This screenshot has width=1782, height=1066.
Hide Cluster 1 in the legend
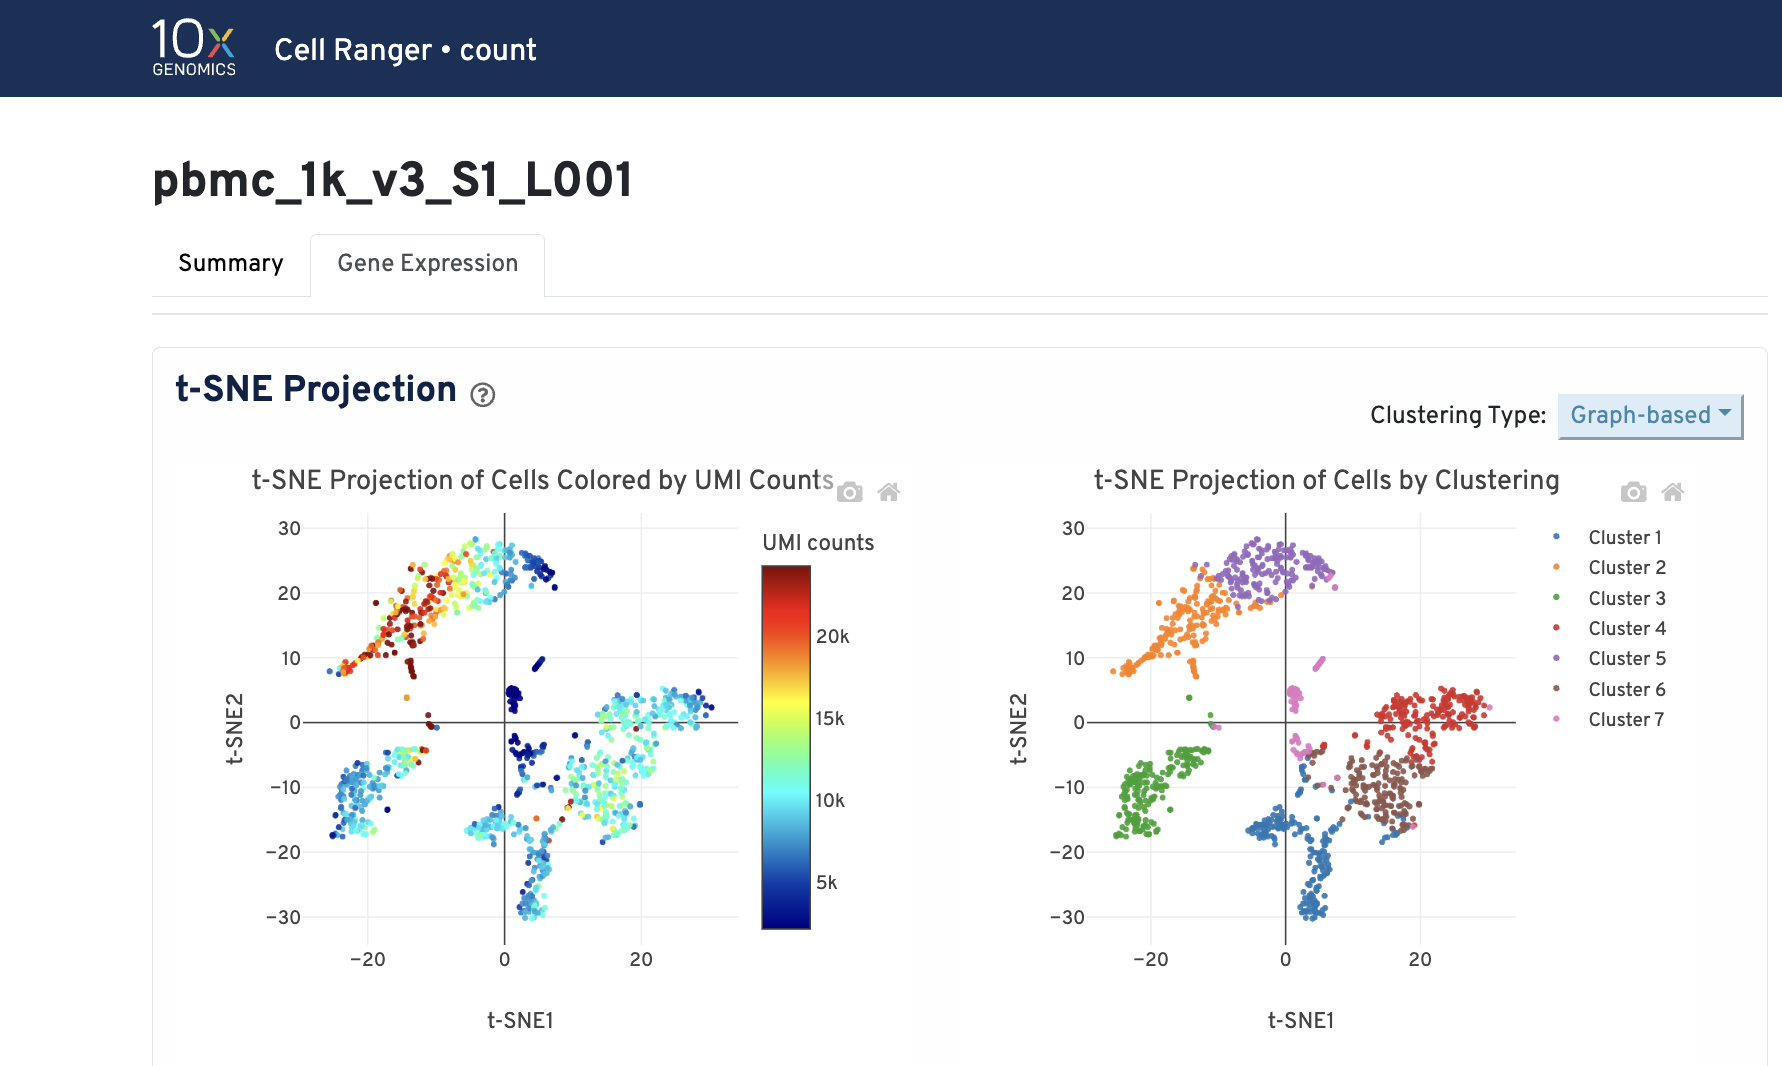[1624, 537]
